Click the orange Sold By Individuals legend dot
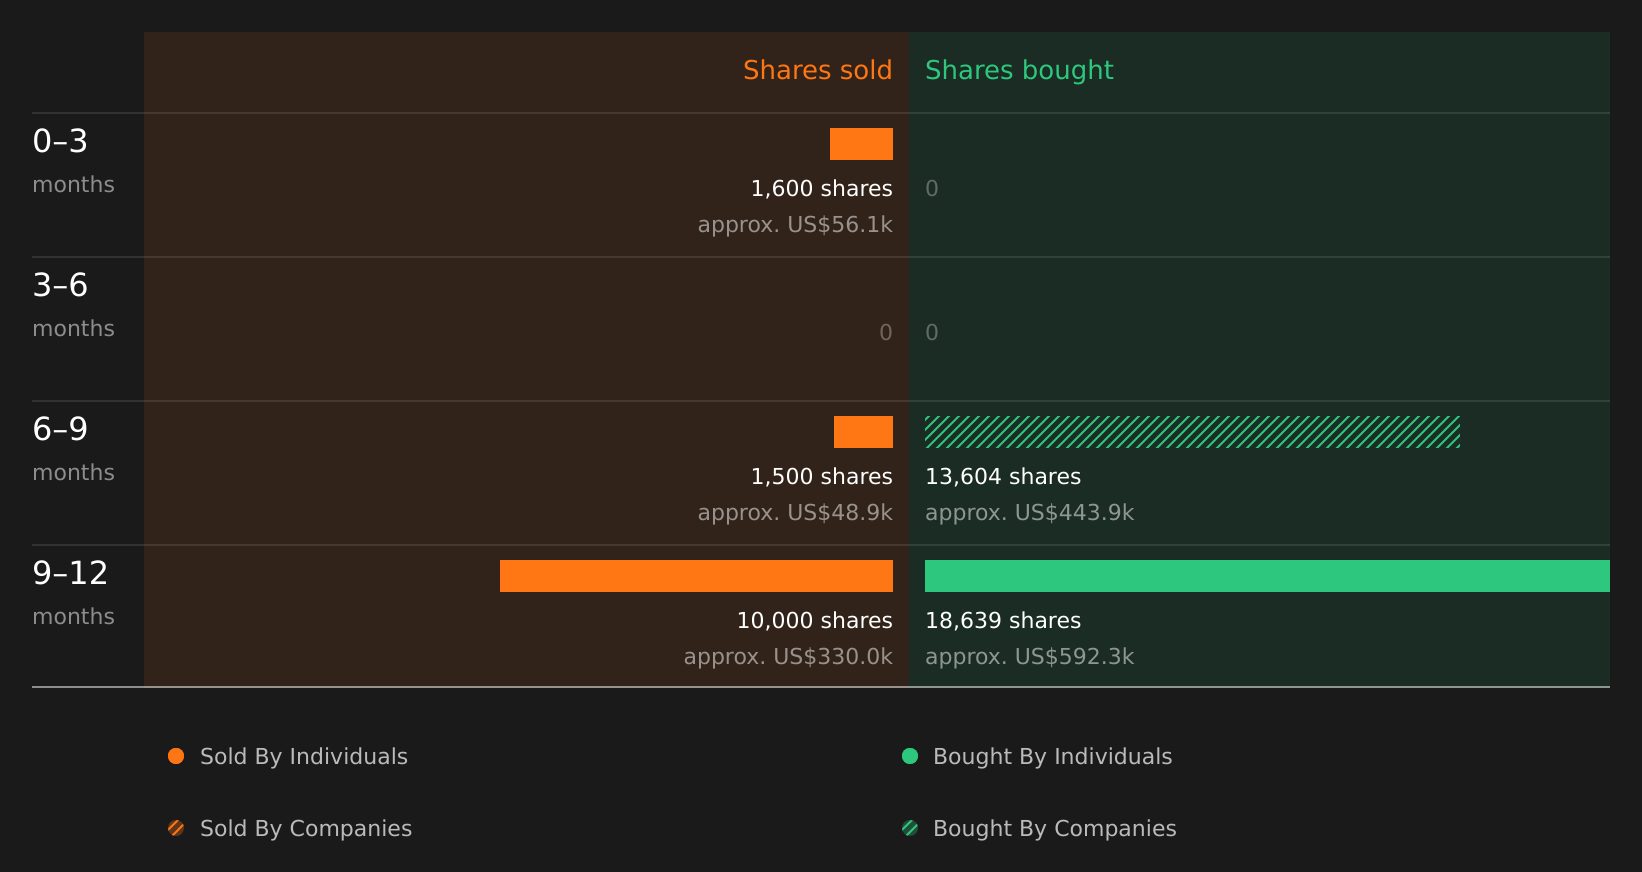 point(176,756)
